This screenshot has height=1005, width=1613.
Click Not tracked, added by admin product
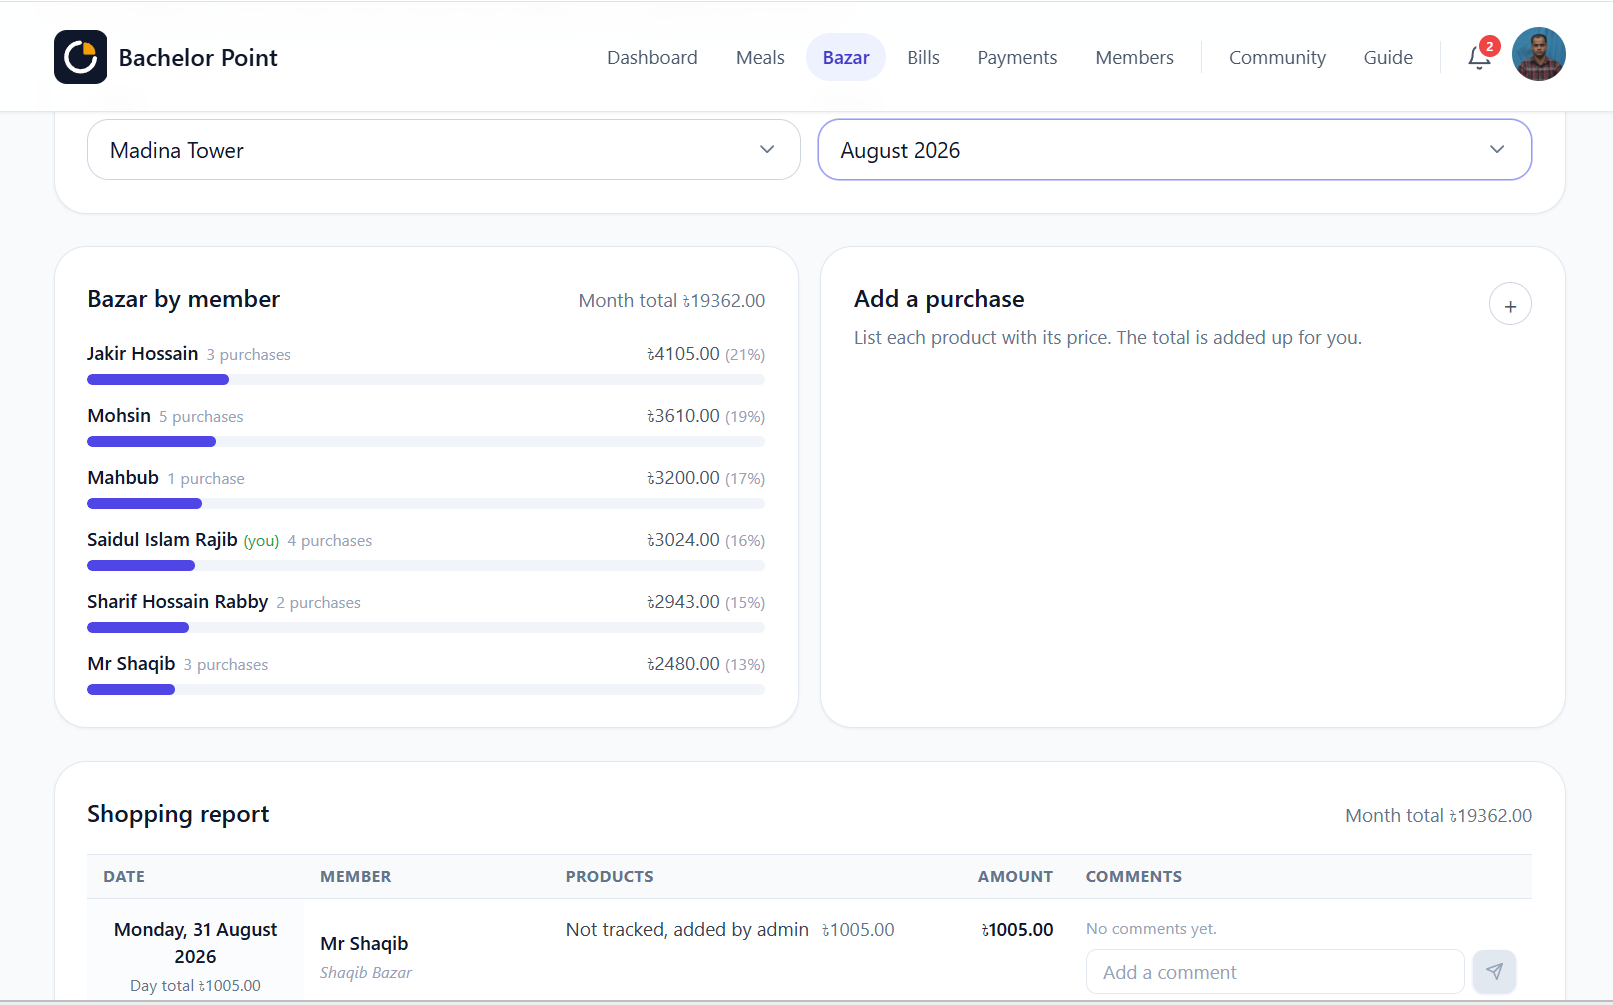pyautogui.click(x=687, y=930)
